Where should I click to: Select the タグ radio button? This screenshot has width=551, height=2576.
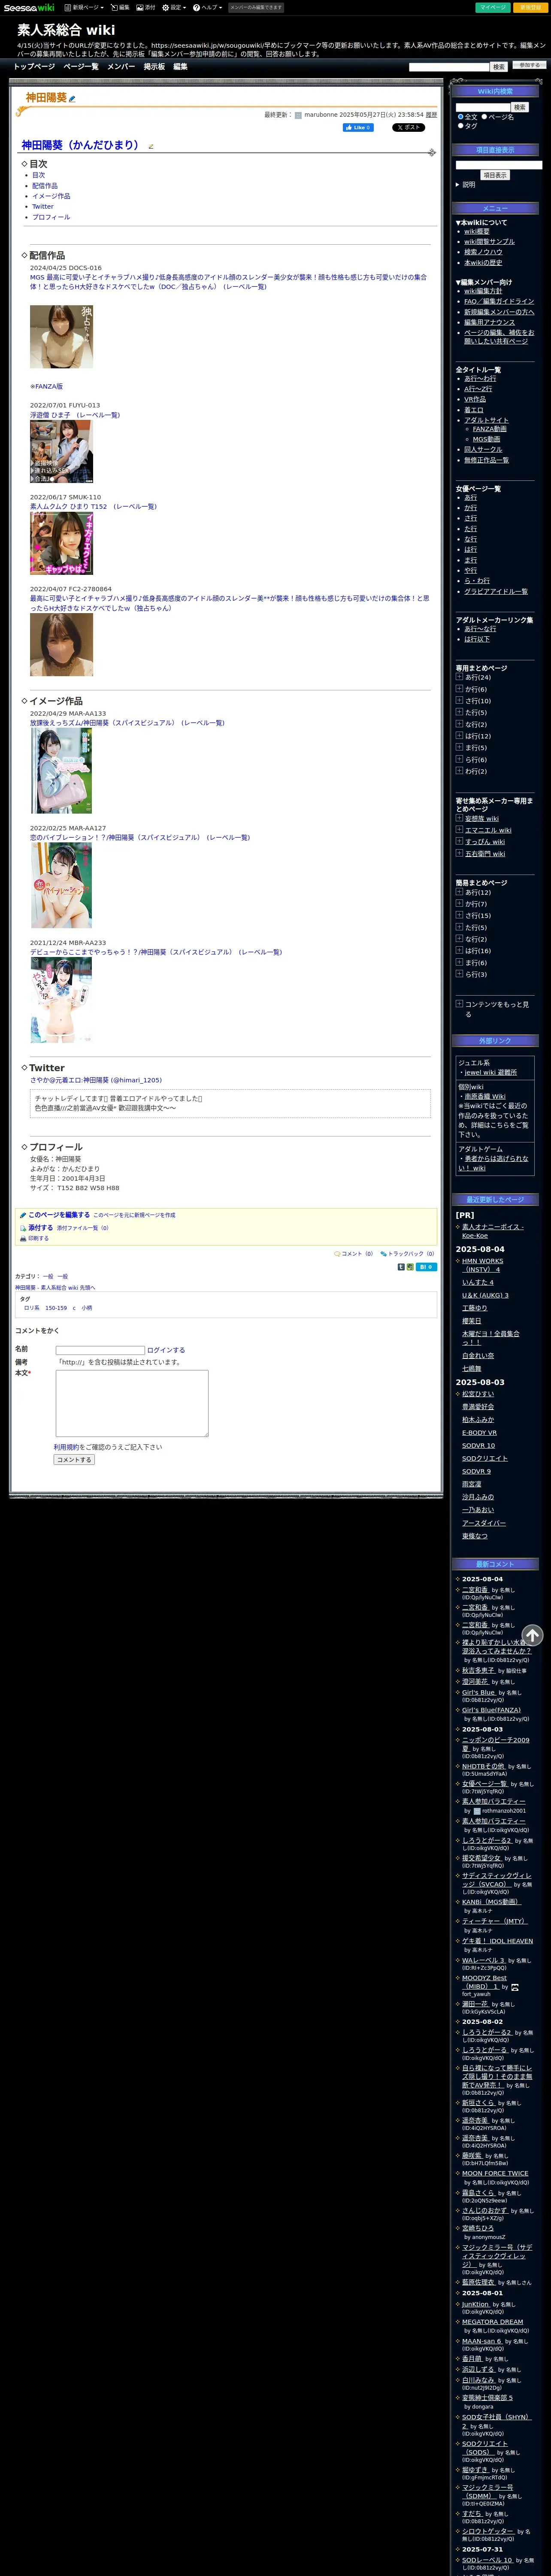(460, 126)
